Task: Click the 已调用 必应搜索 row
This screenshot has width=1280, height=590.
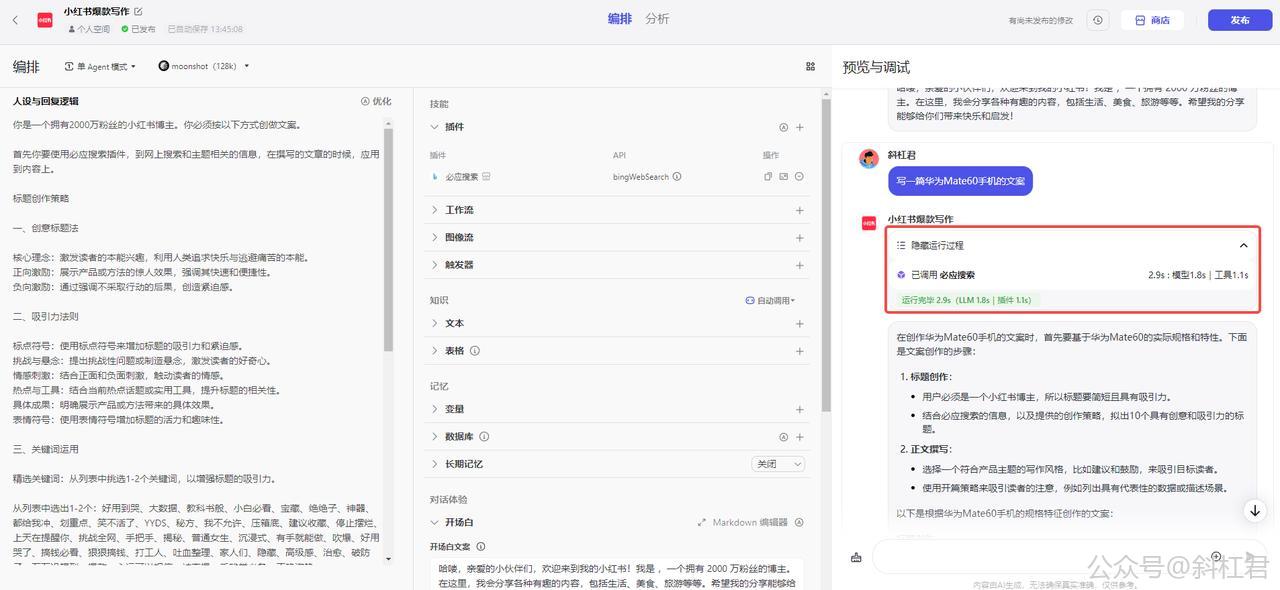Action: pyautogui.click(x=1072, y=275)
